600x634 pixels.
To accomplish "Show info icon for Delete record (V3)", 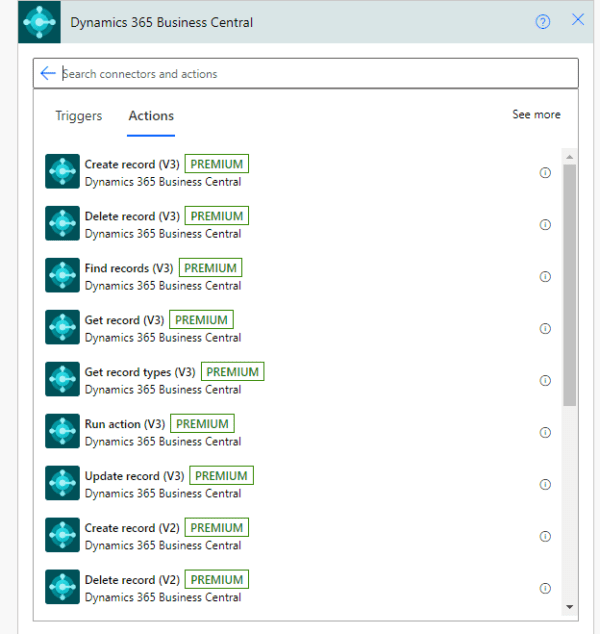I will click(545, 224).
